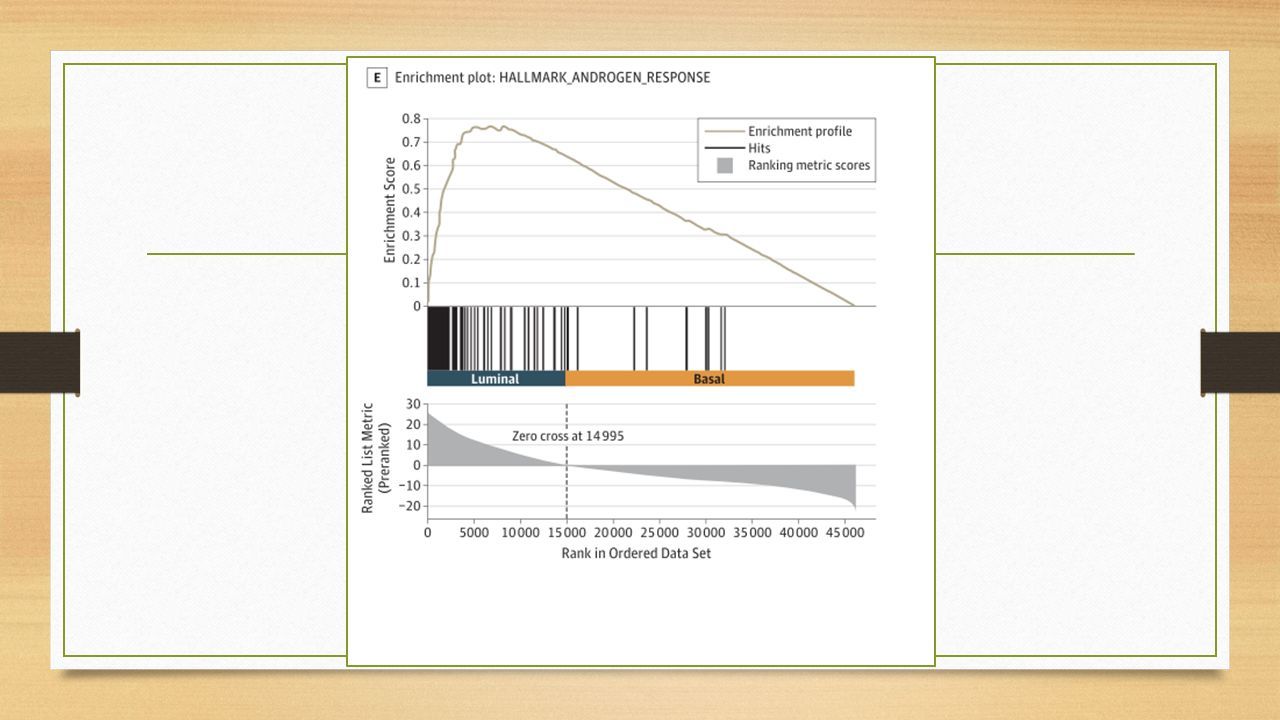Click the dashed zero-cross vertical line
1280x720 pixels.
coord(567,461)
